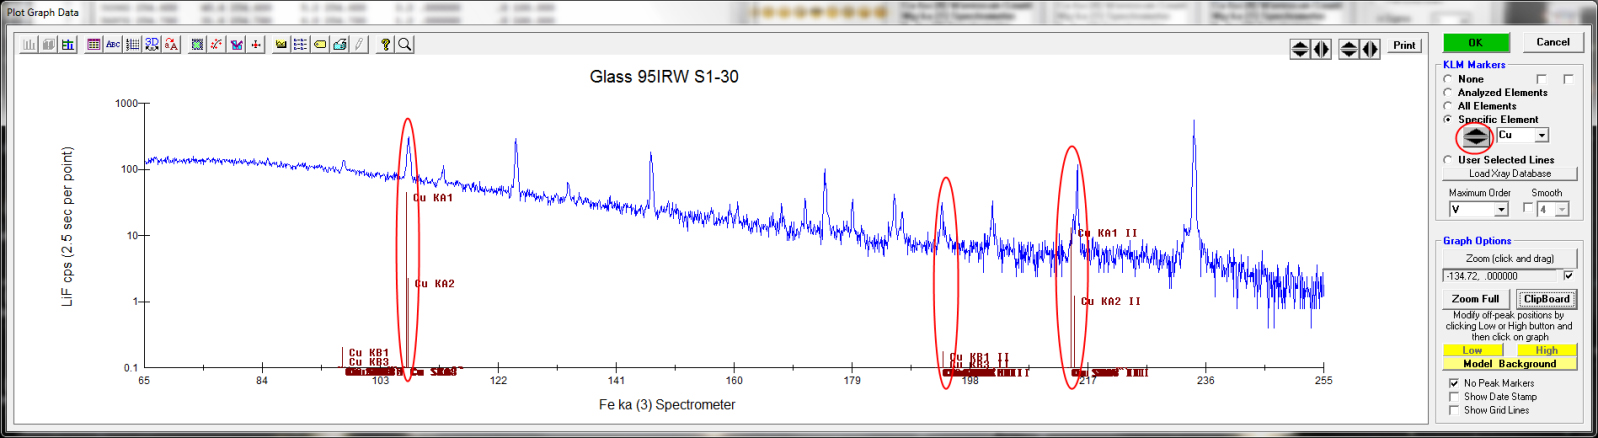The width and height of the screenshot is (1598, 438).
Task: Open the magnifying glass zoom tool
Action: tap(405, 45)
